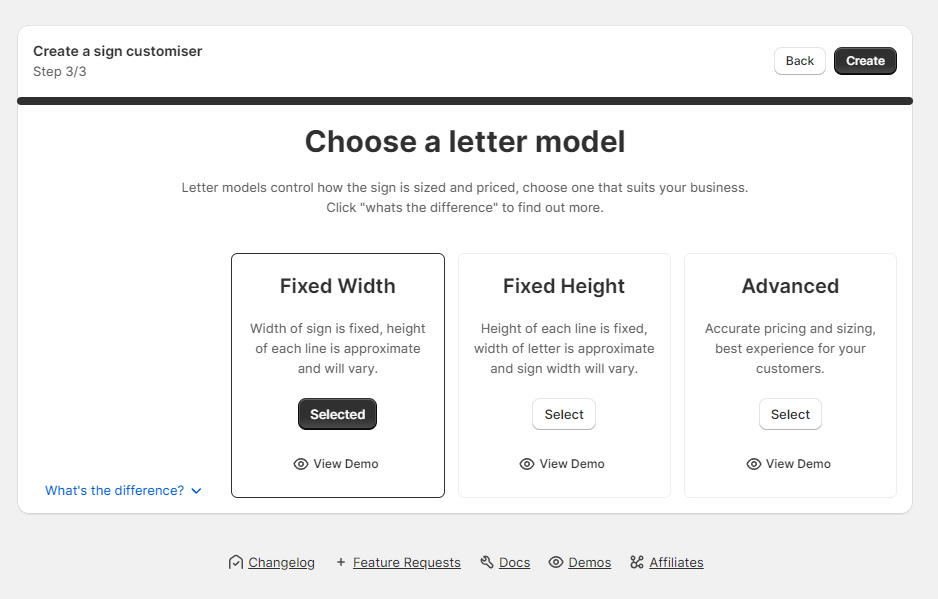This screenshot has width=938, height=599.
Task: Click the step progress bar
Action: [465, 101]
